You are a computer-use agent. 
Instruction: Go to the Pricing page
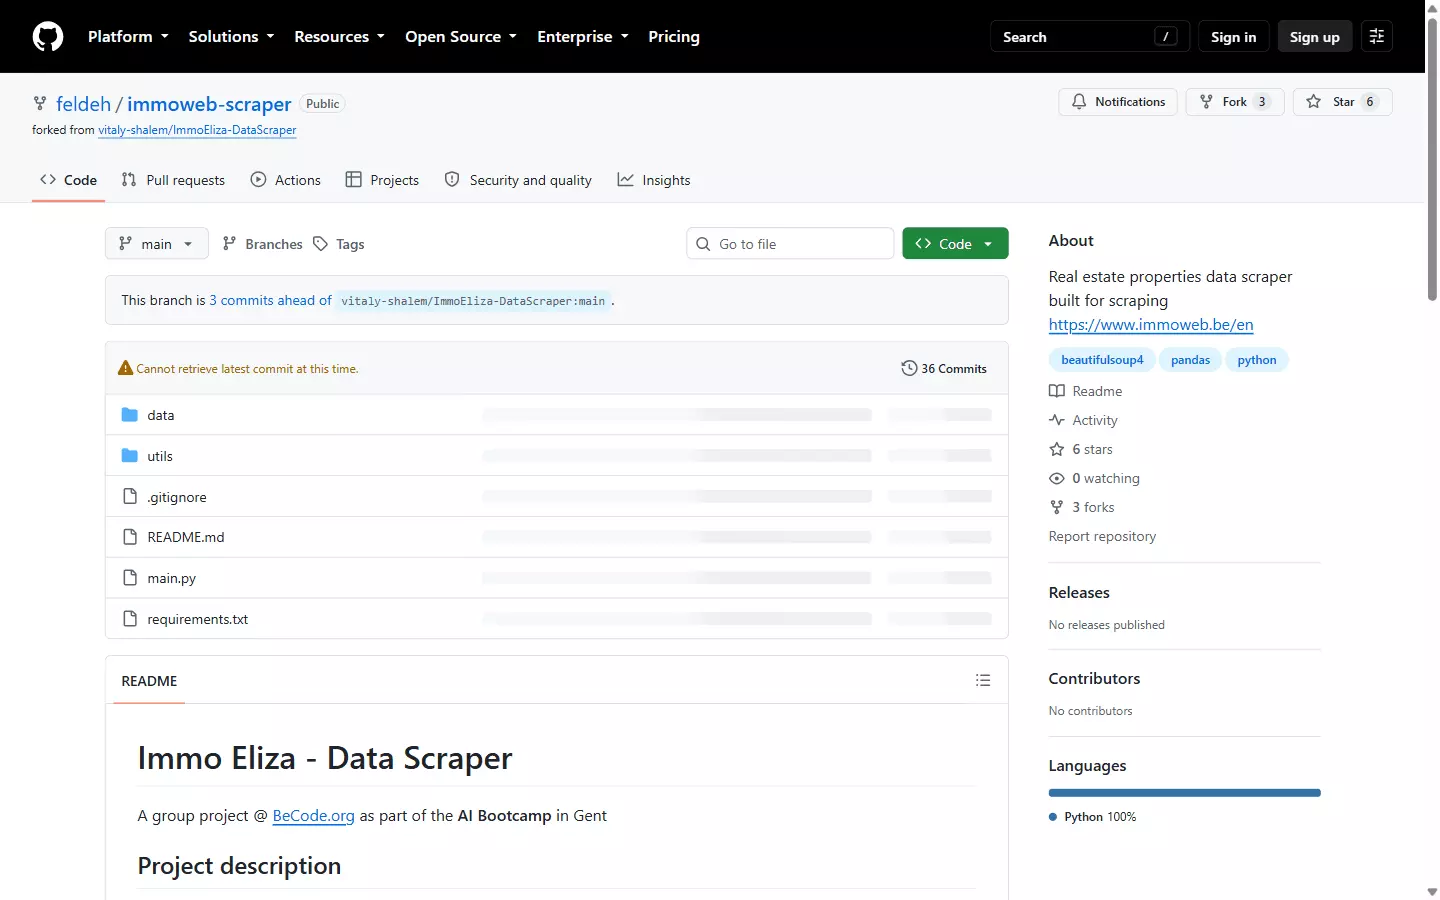pyautogui.click(x=674, y=37)
